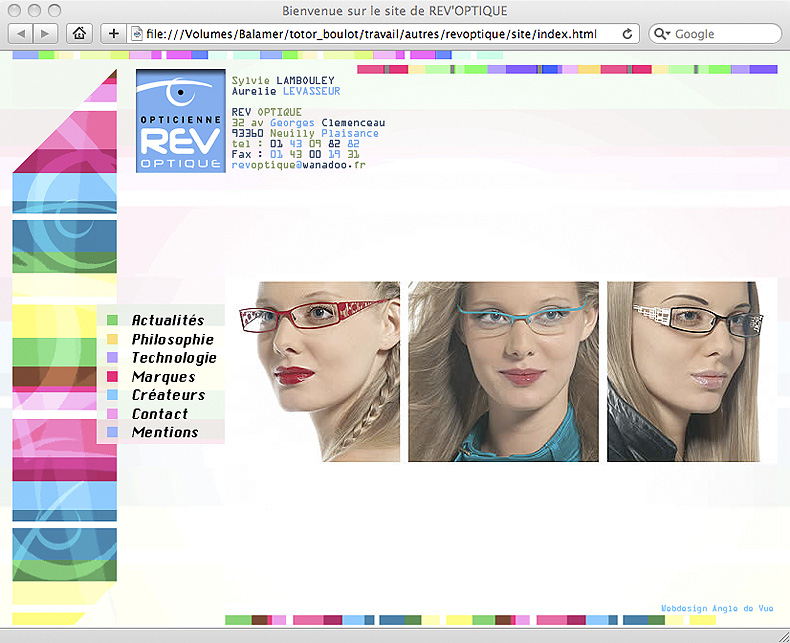Click the browser Forward arrow button
This screenshot has height=643, width=790.
(47, 33)
